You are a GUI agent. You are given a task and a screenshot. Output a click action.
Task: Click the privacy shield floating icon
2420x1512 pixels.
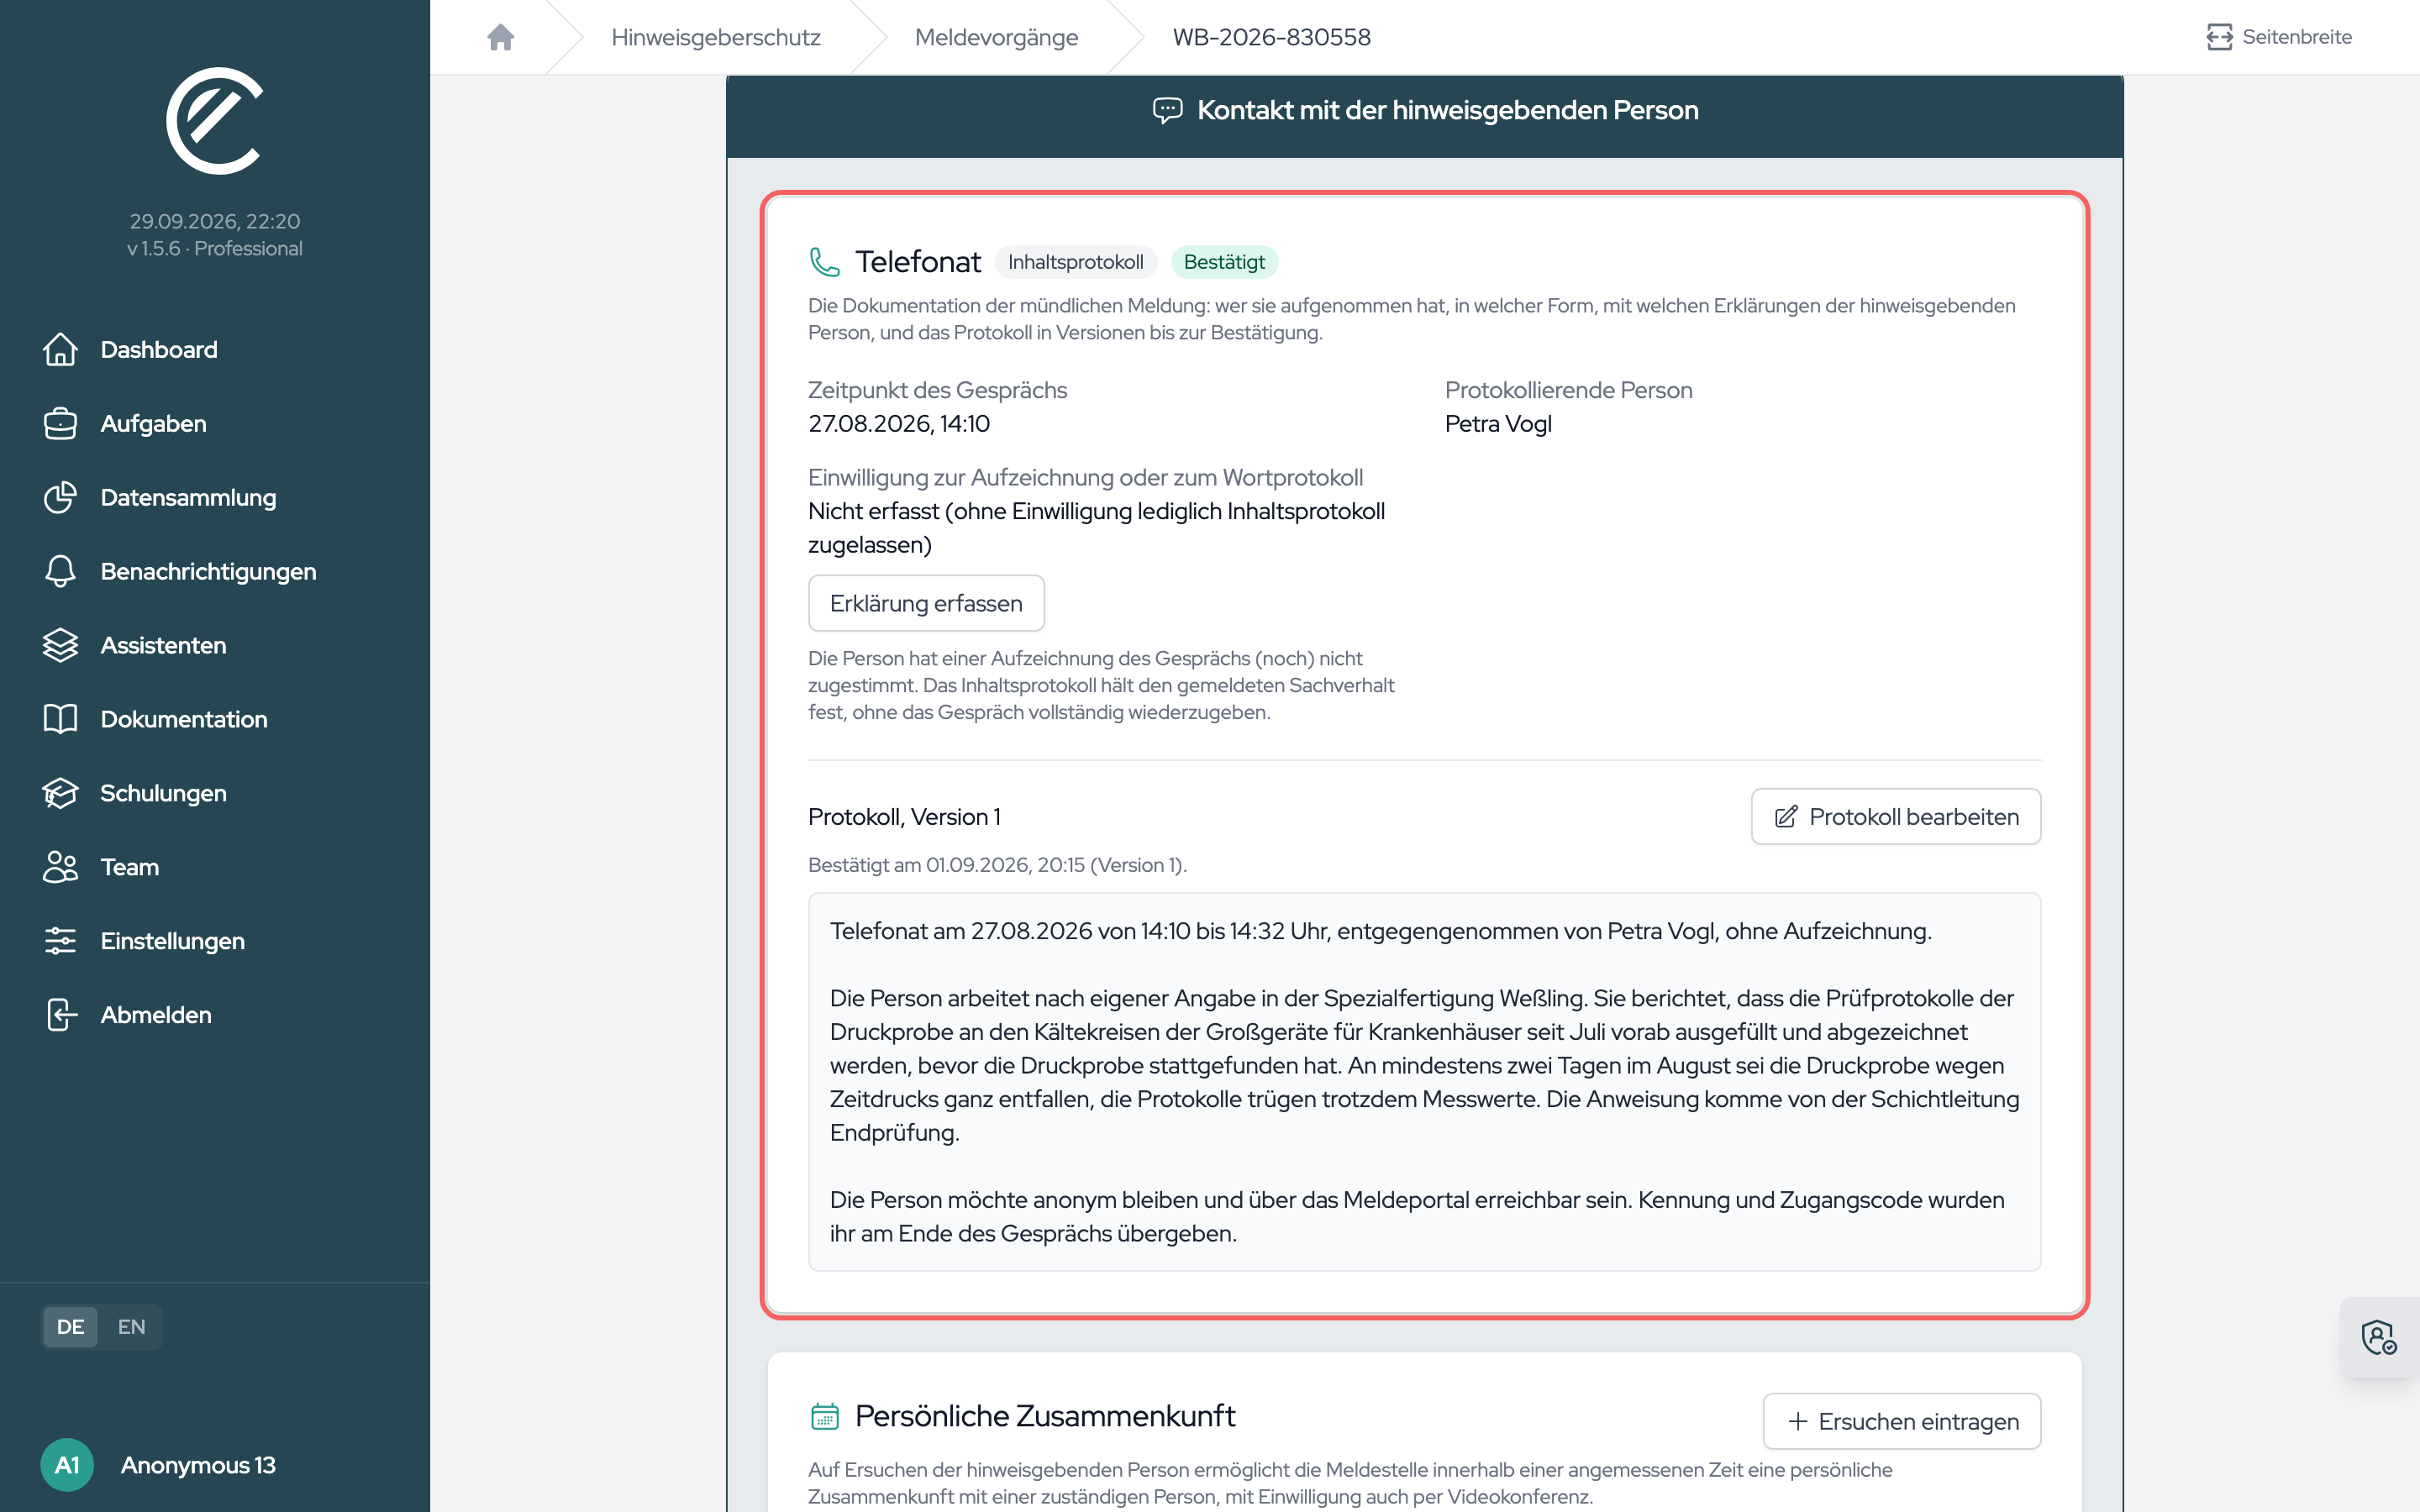2379,1337
